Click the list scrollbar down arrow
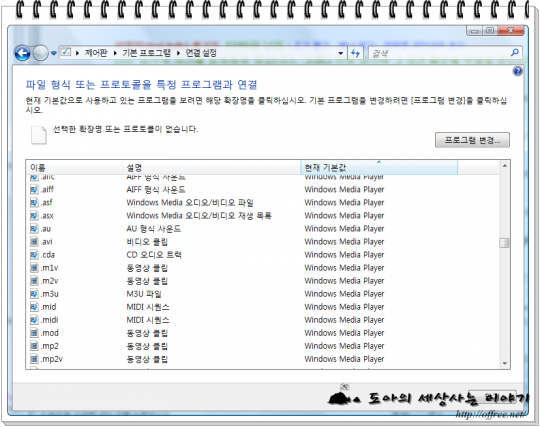Viewport: 540px width, 427px height. [x=505, y=363]
